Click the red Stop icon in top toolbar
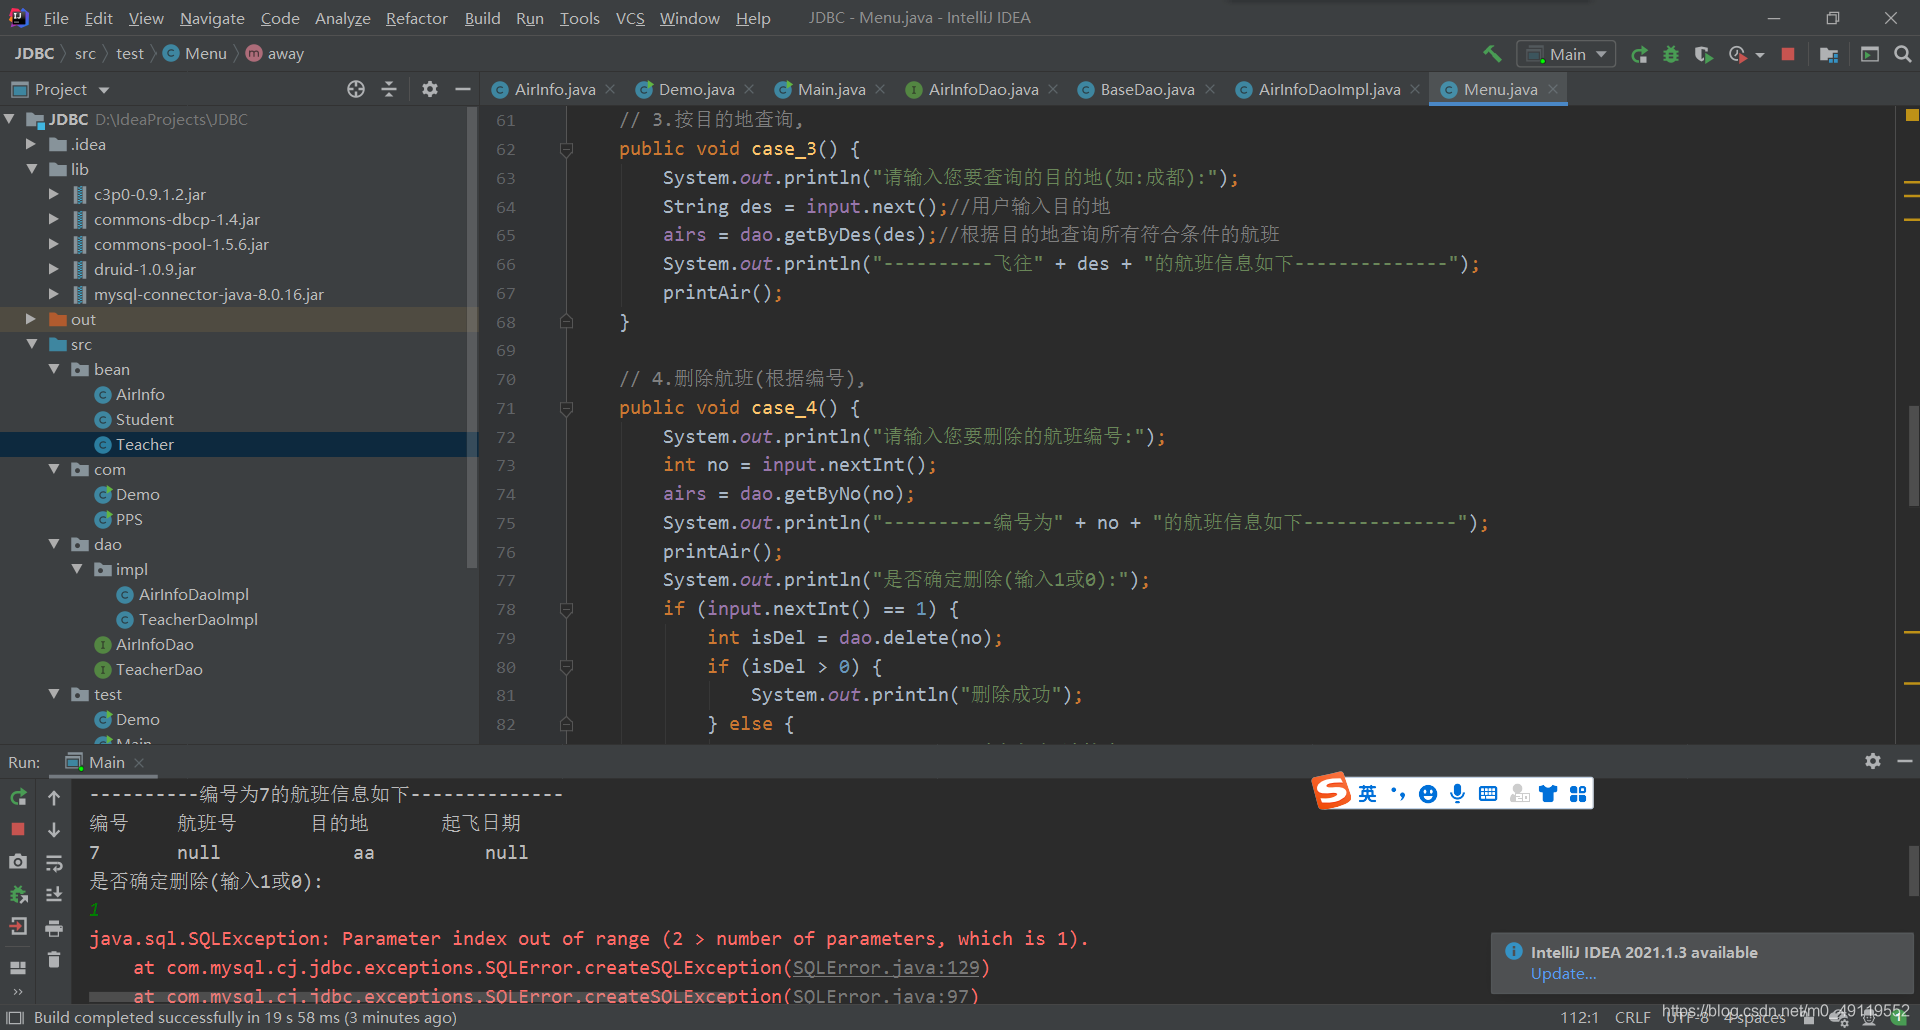 tap(1788, 54)
